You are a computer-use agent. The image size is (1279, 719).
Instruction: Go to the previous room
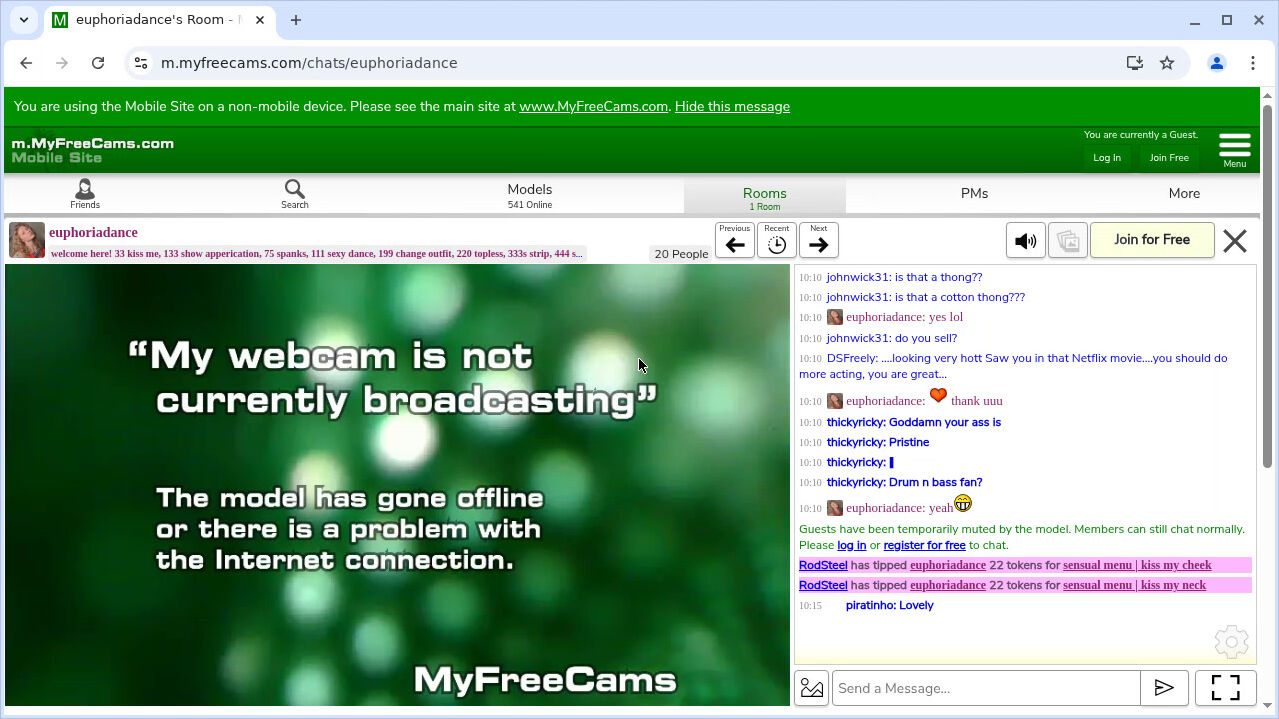pyautogui.click(x=735, y=240)
